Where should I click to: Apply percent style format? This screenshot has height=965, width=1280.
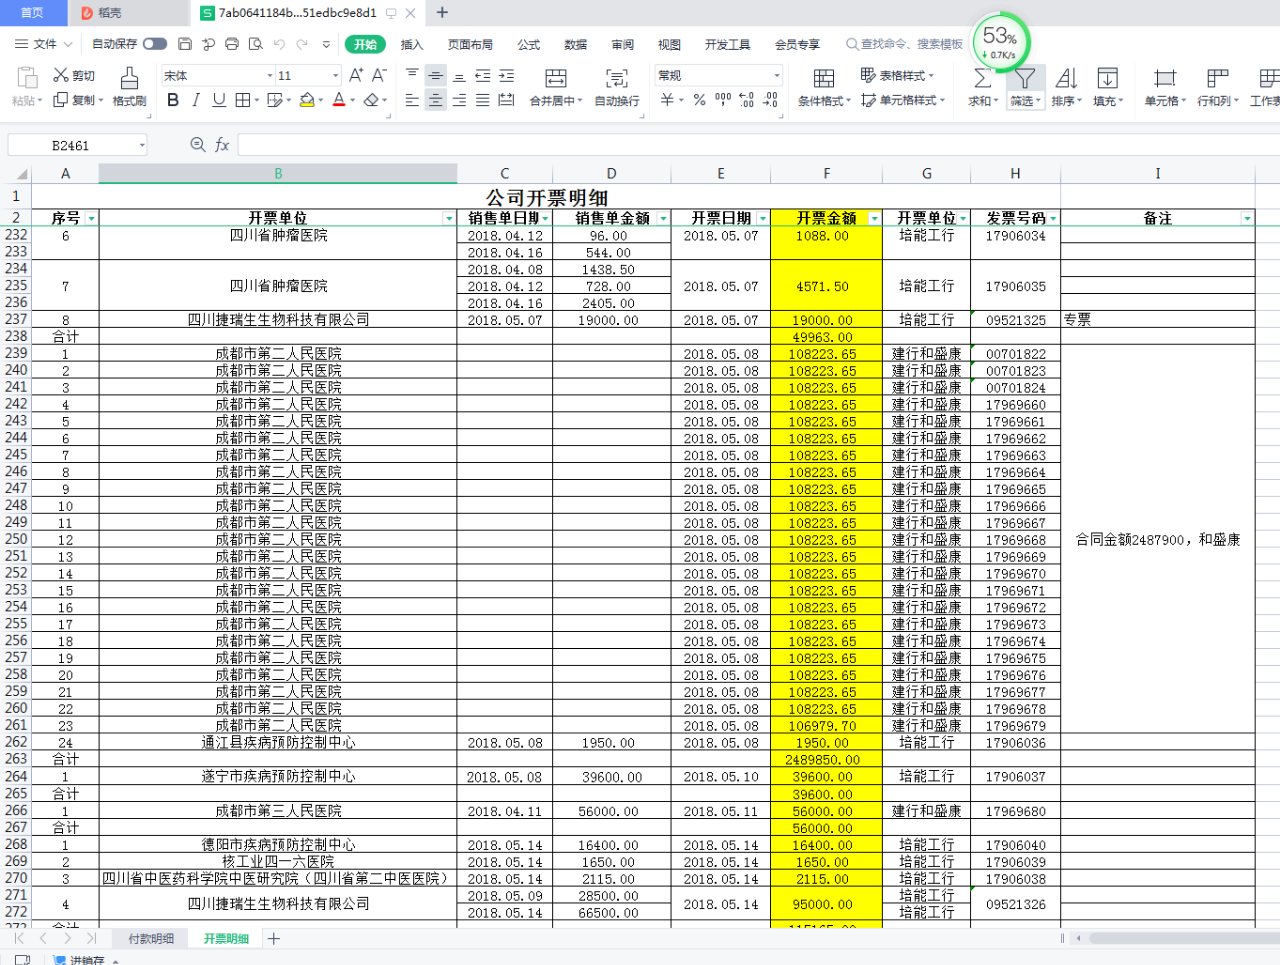(699, 100)
